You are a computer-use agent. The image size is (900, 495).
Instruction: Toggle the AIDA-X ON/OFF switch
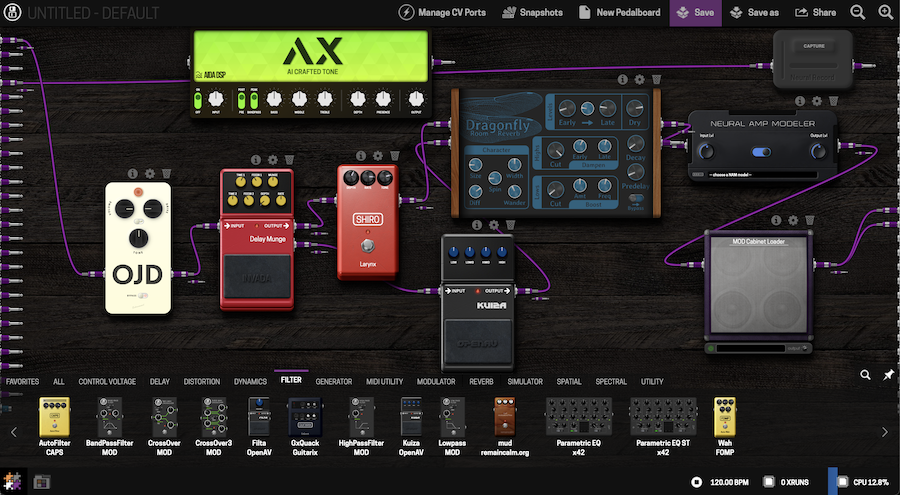pyautogui.click(x=198, y=100)
